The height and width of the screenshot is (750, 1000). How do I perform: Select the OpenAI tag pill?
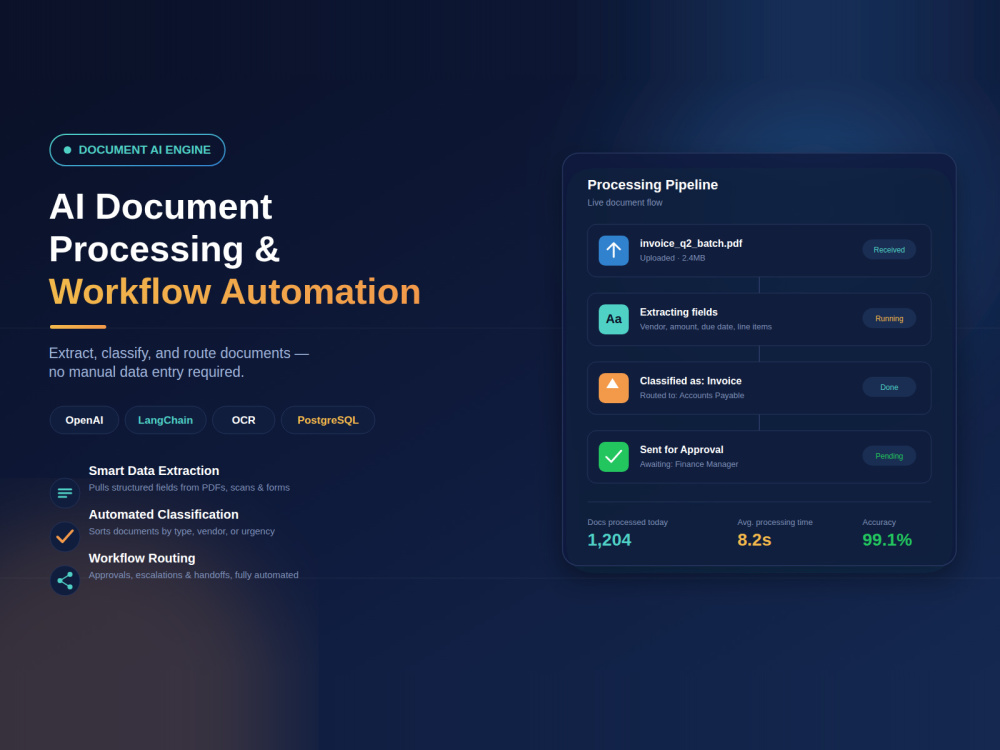[84, 420]
